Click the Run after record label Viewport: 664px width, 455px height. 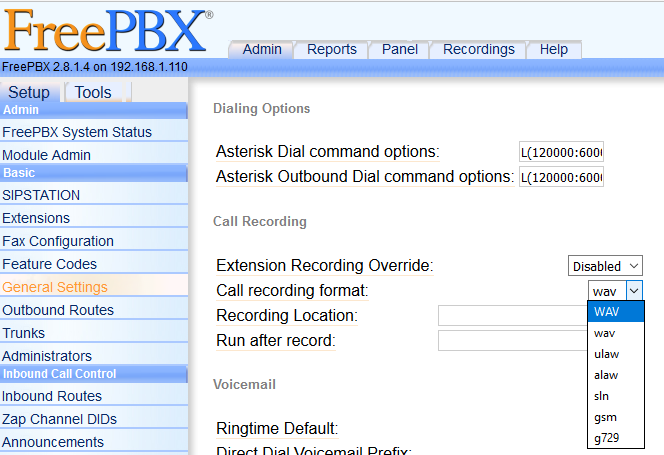tap(276, 341)
